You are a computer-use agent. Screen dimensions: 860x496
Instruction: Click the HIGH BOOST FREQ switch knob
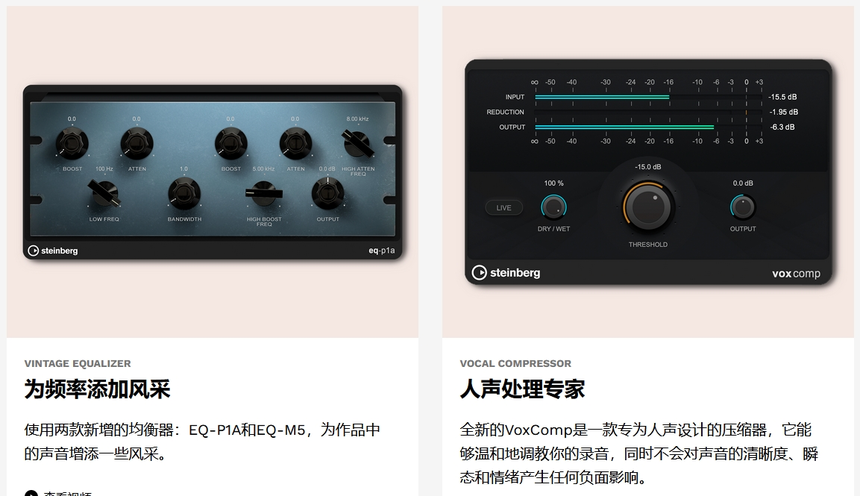[264, 194]
